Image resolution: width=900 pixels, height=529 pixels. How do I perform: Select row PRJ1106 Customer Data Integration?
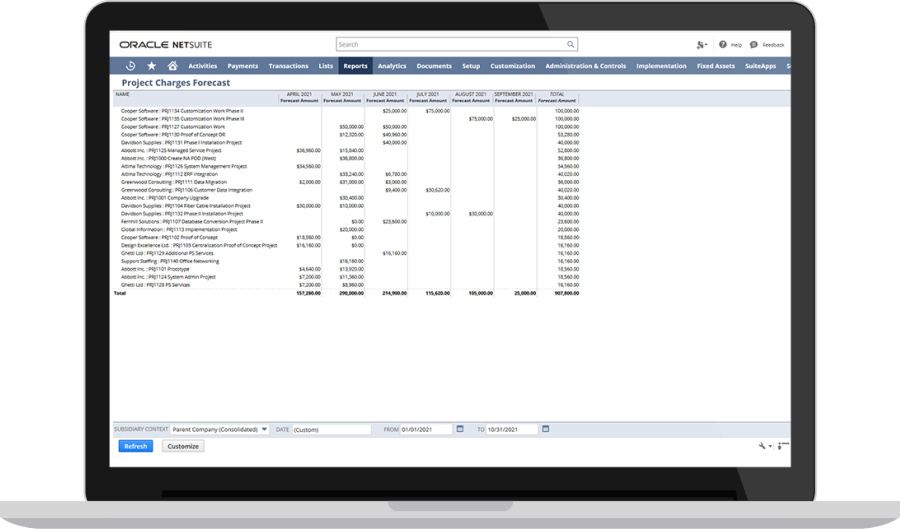click(347, 190)
